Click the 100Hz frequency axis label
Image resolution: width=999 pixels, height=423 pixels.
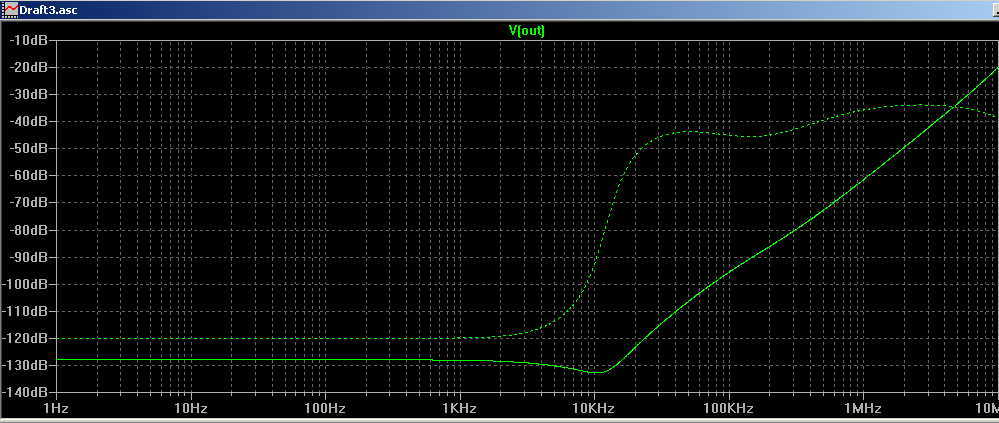coord(326,408)
